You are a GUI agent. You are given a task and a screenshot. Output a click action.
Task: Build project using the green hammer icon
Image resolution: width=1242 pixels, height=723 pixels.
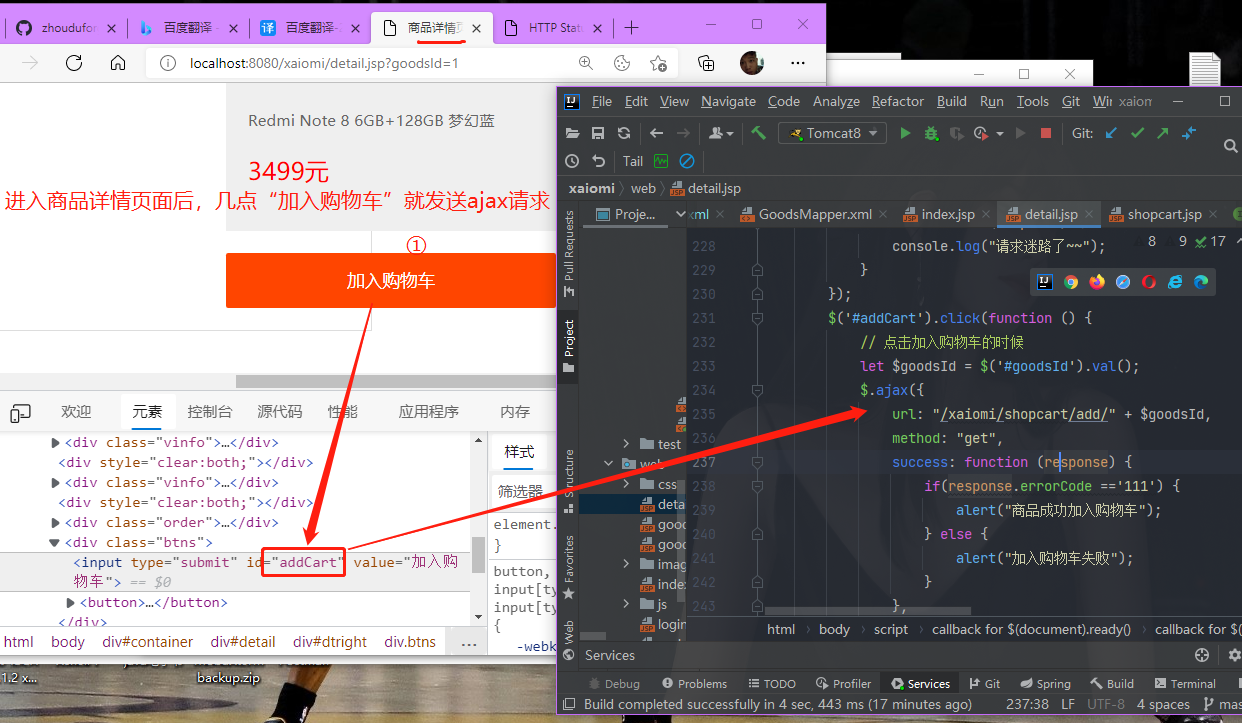pyautogui.click(x=759, y=133)
